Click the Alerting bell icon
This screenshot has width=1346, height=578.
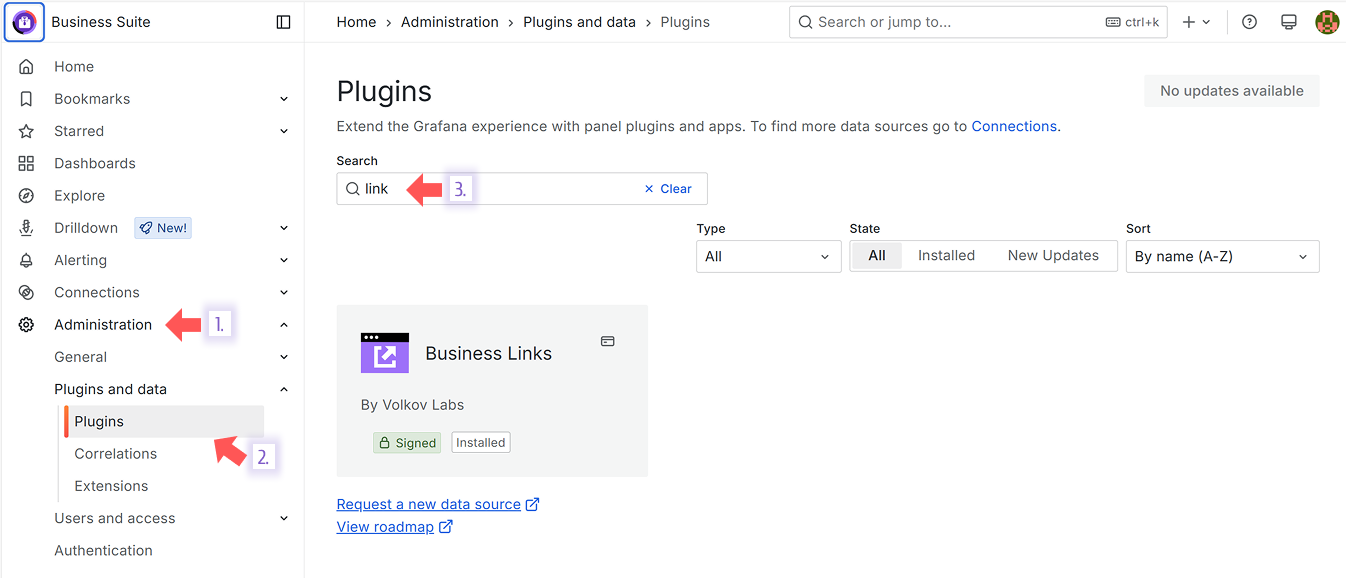(x=26, y=260)
